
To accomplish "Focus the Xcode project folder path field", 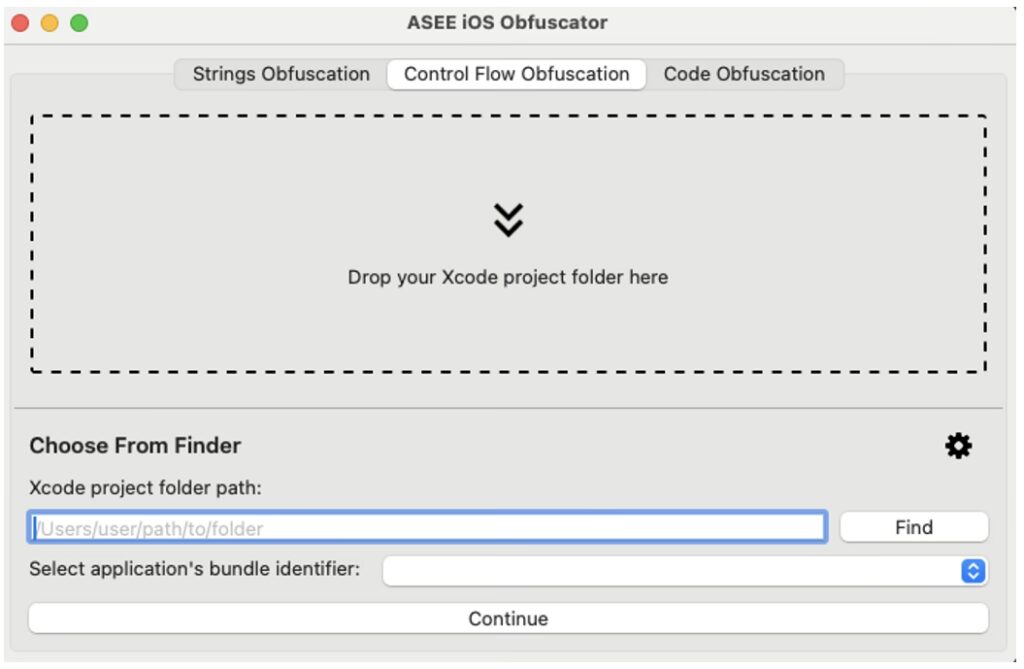I will pyautogui.click(x=428, y=528).
